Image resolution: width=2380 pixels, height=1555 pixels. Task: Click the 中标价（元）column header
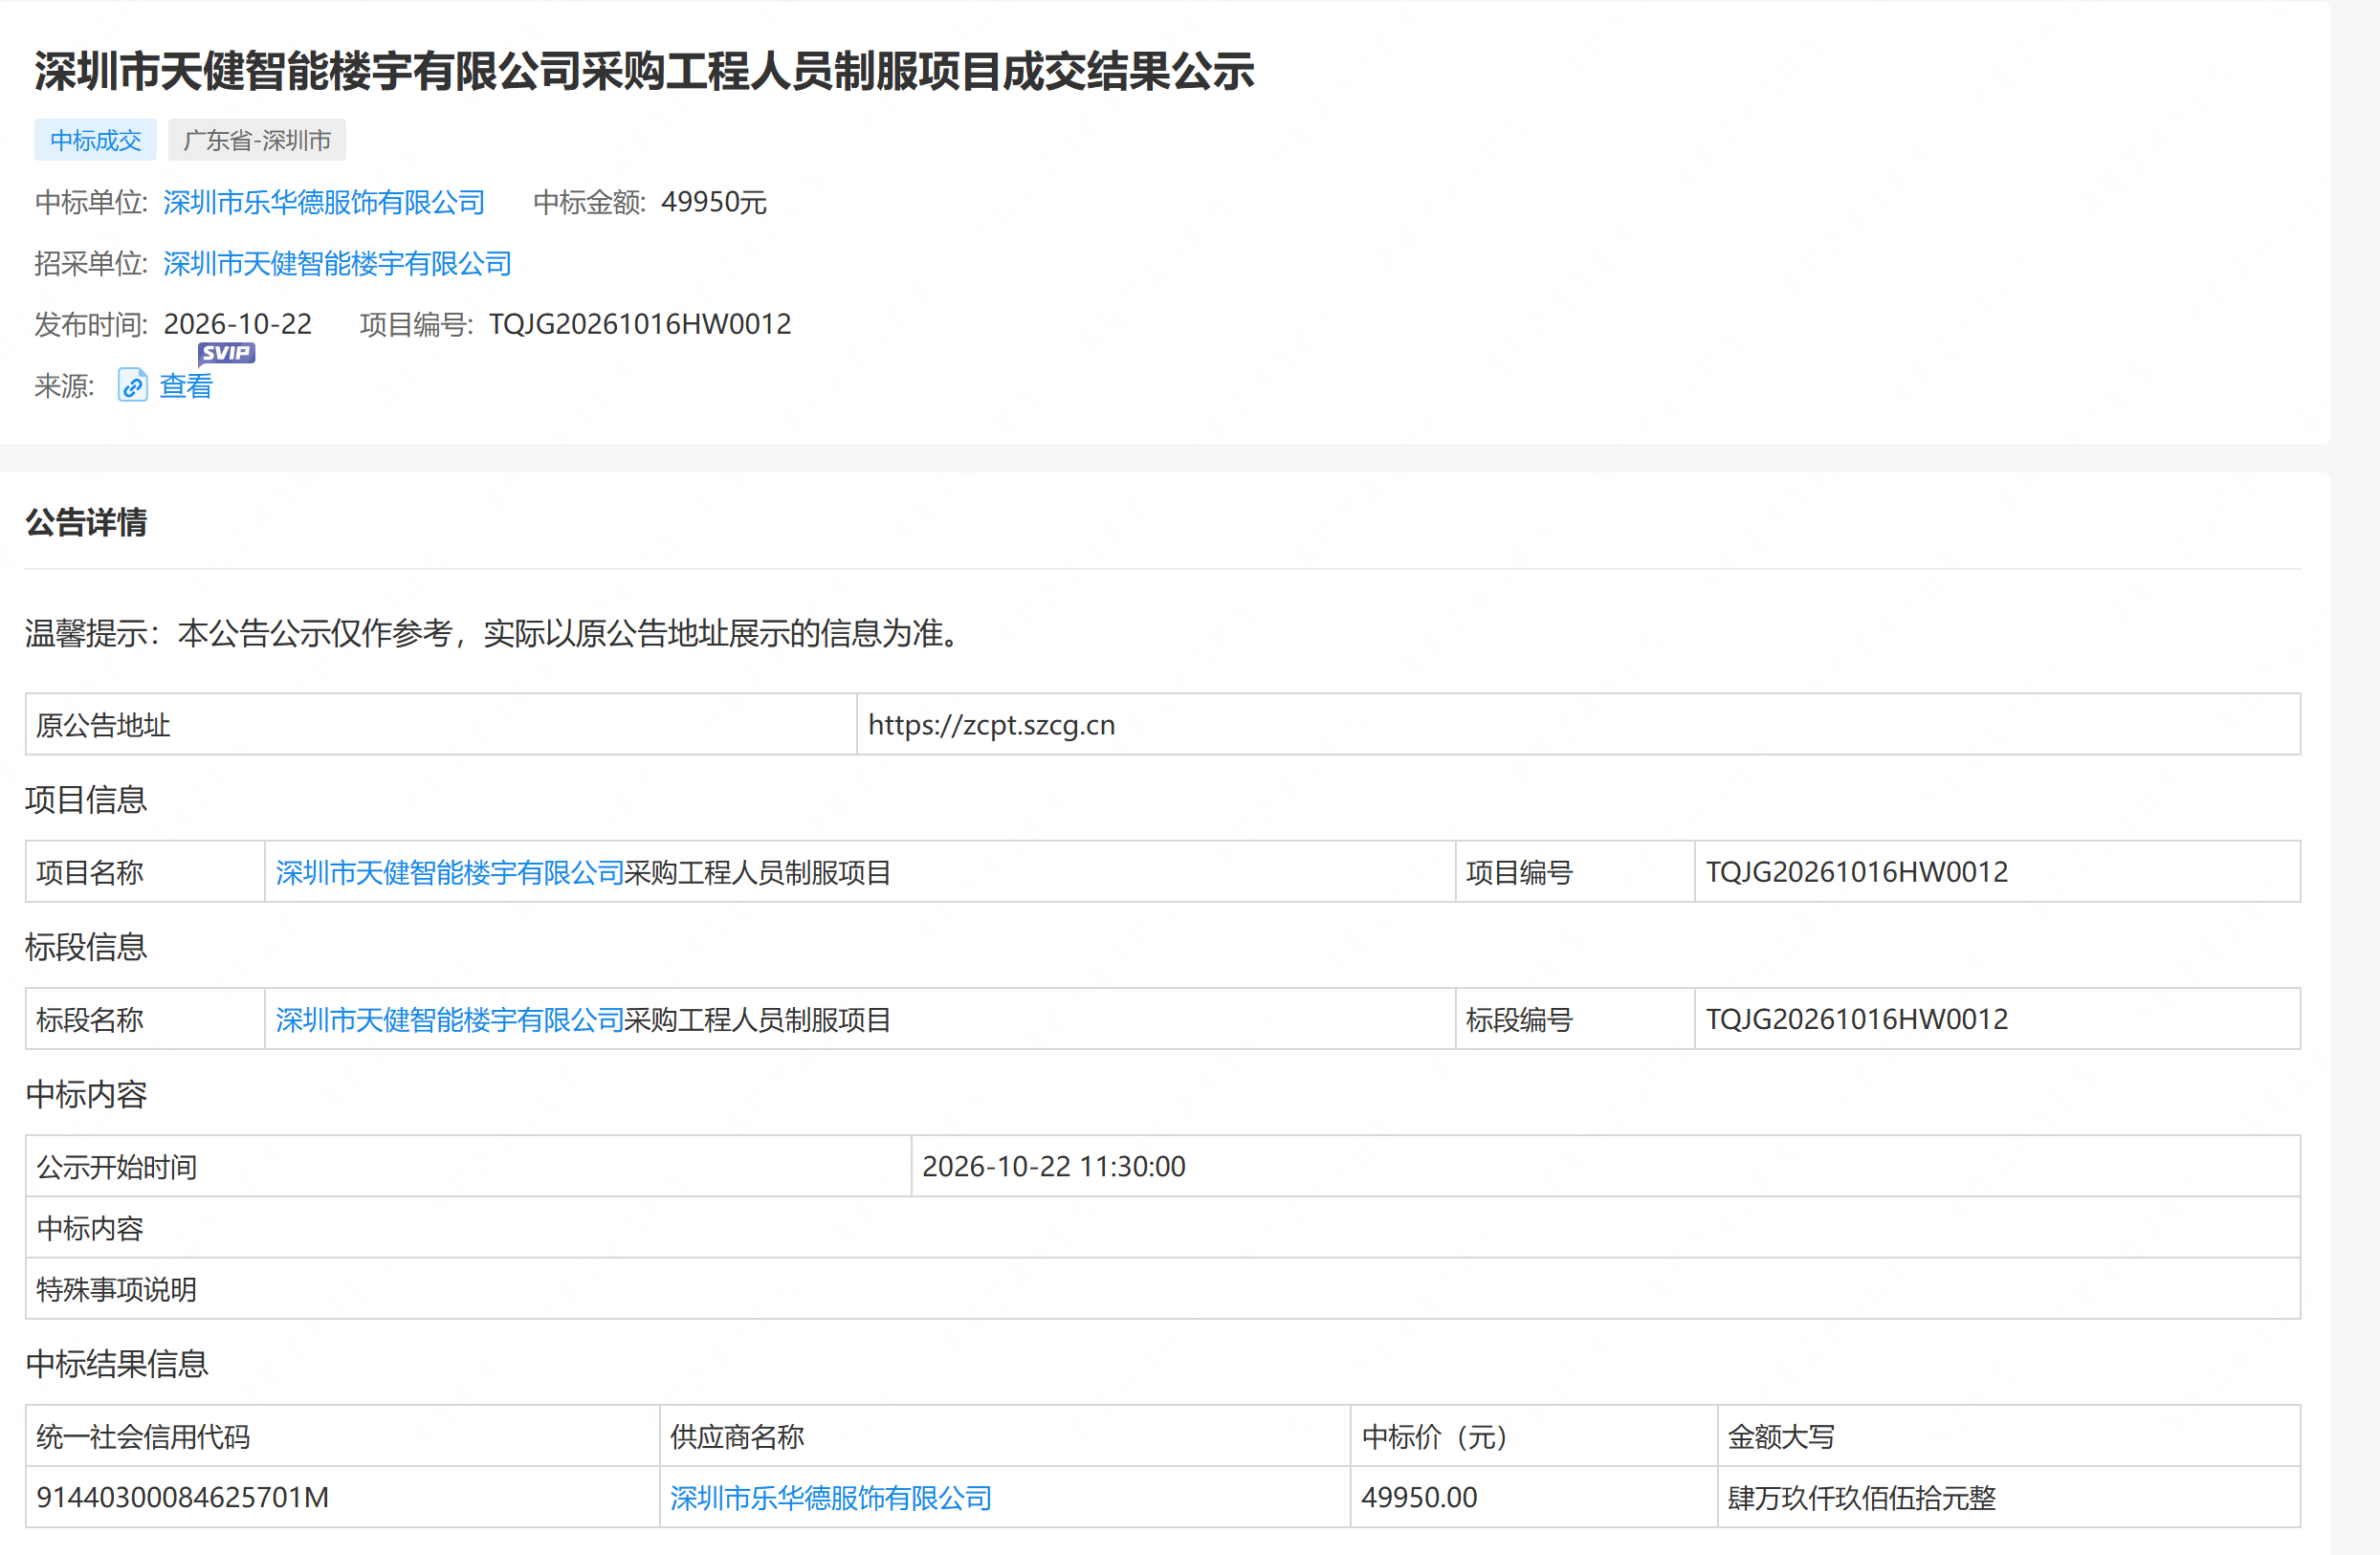click(x=1534, y=1437)
